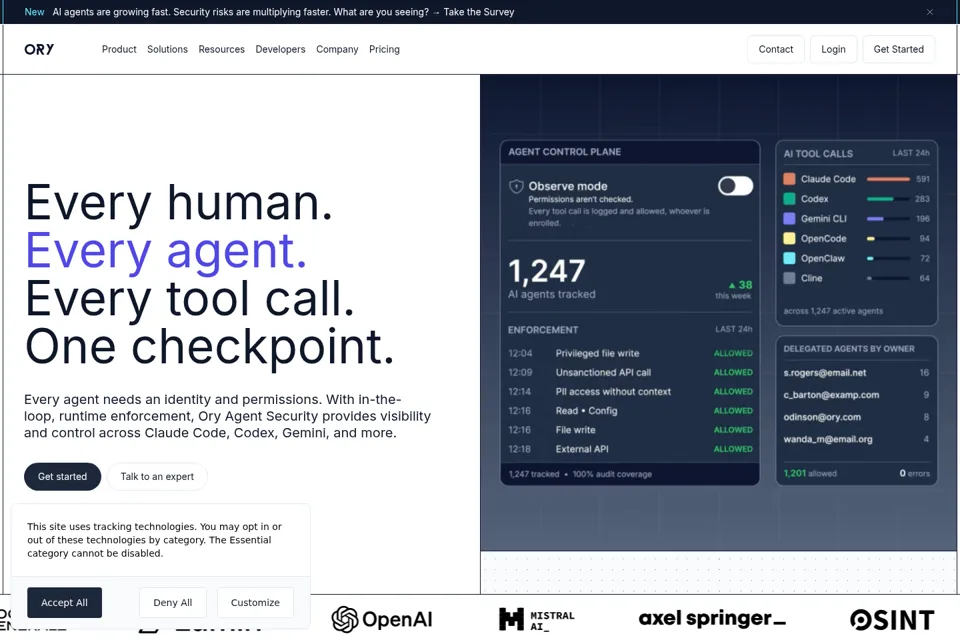This screenshot has height=640, width=960.
Task: Click the 'AI TOOL CALLS' panel title
Action: tap(818, 154)
